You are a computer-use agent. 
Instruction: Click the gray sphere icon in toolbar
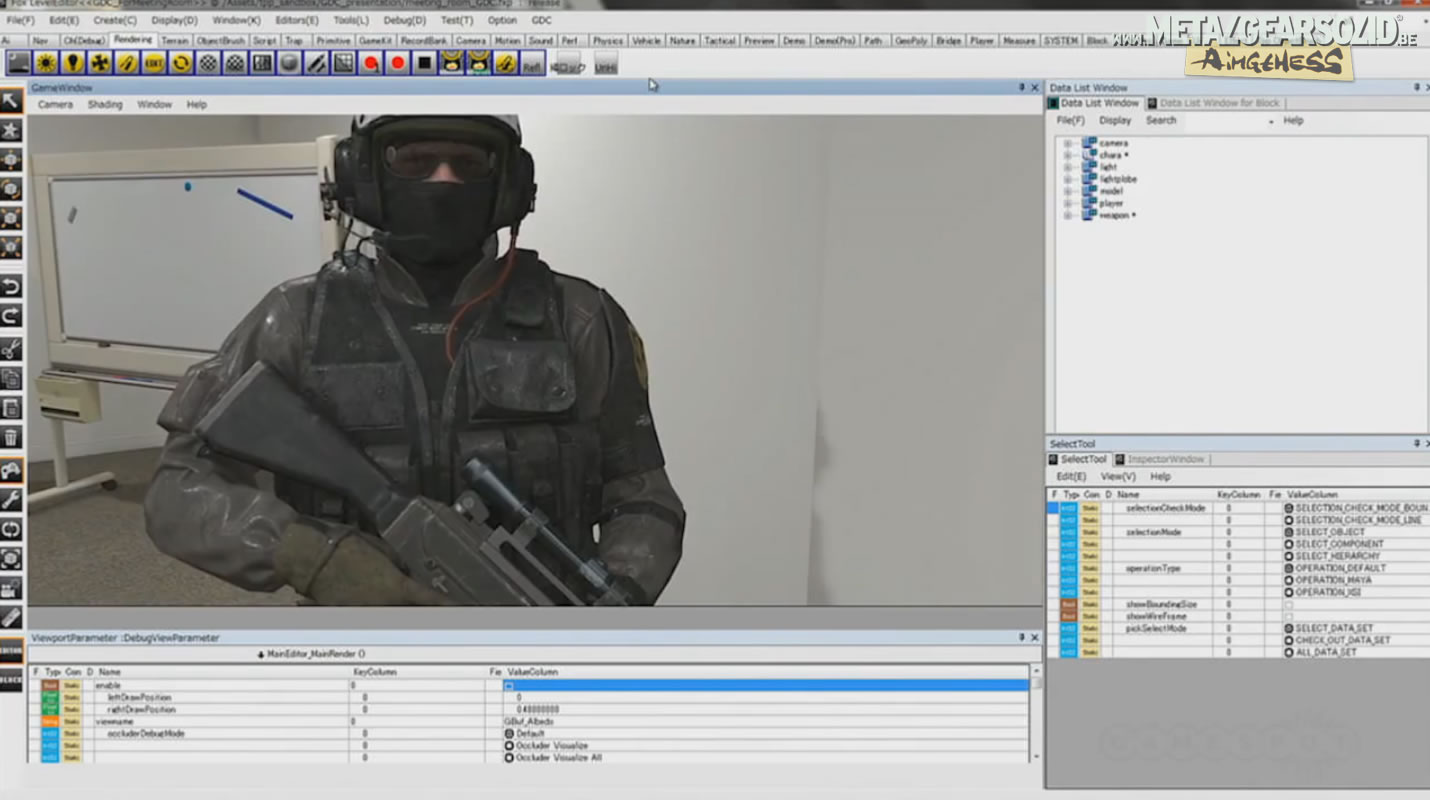(x=289, y=63)
